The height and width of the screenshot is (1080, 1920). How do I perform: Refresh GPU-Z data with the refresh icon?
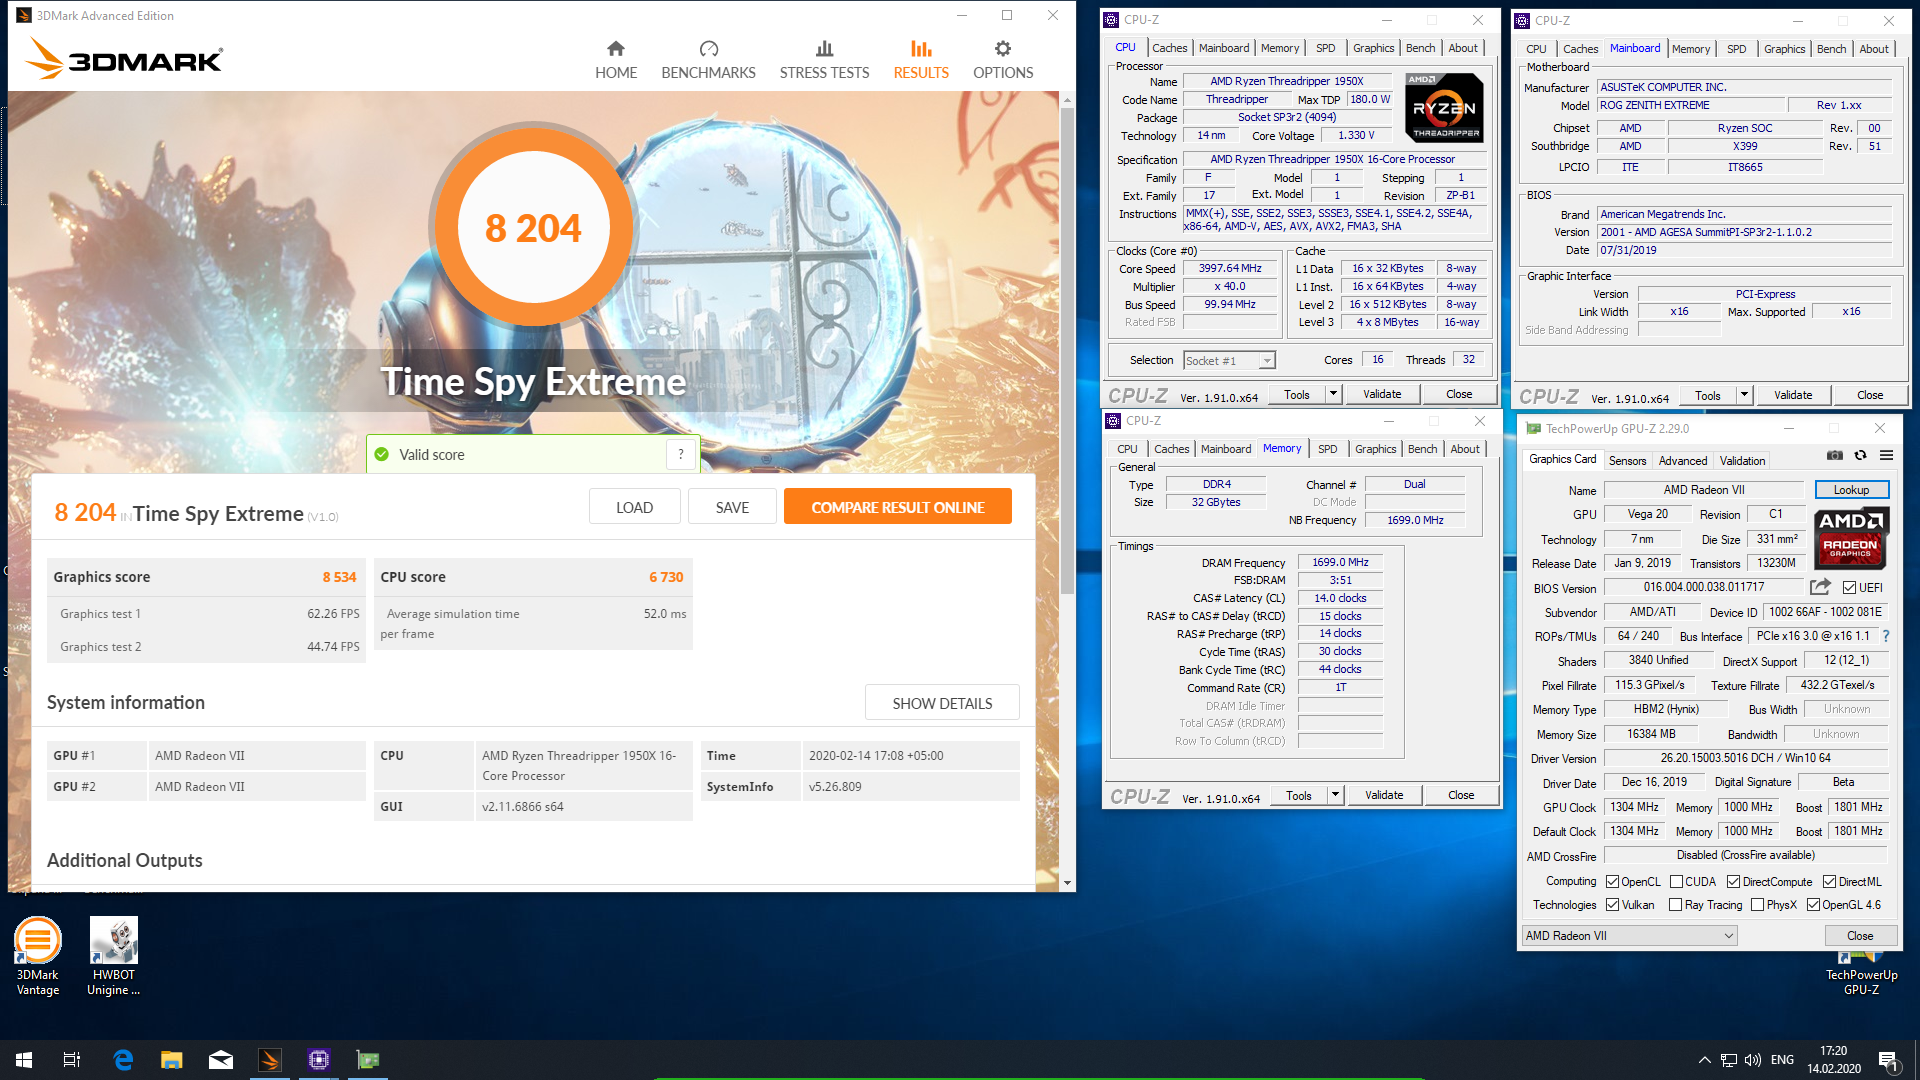pos(1860,455)
